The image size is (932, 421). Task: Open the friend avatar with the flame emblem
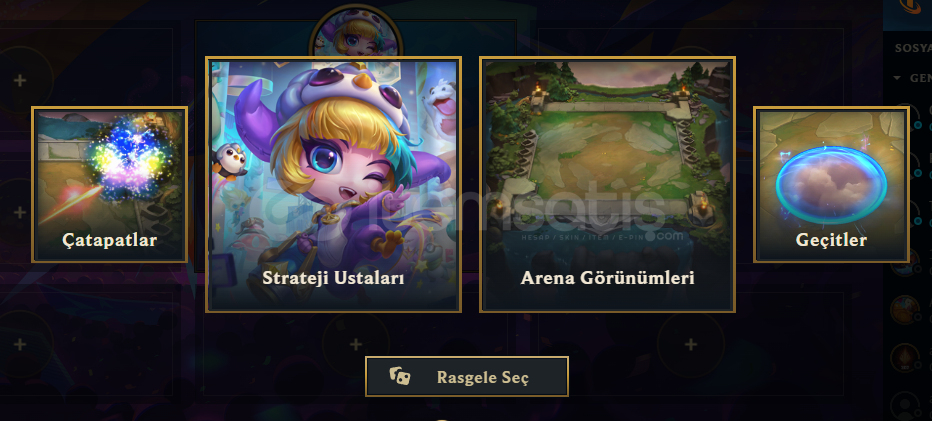pyautogui.click(x=905, y=357)
